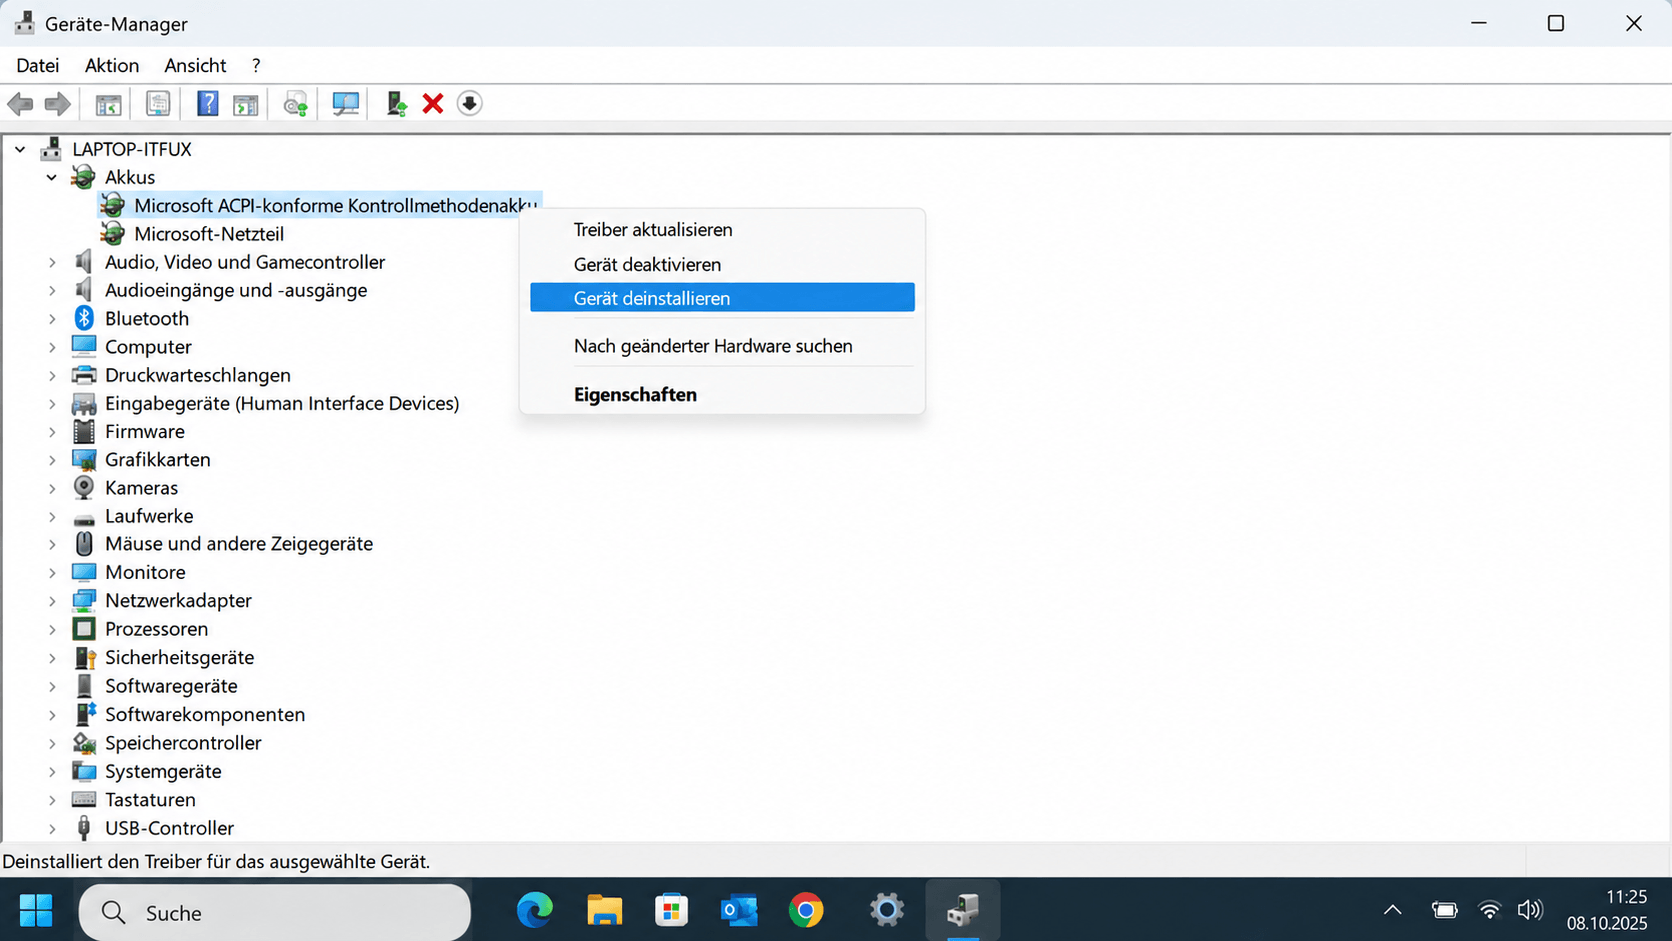Open Microsoft Store from the taskbar
The width and height of the screenshot is (1672, 941).
(x=671, y=911)
